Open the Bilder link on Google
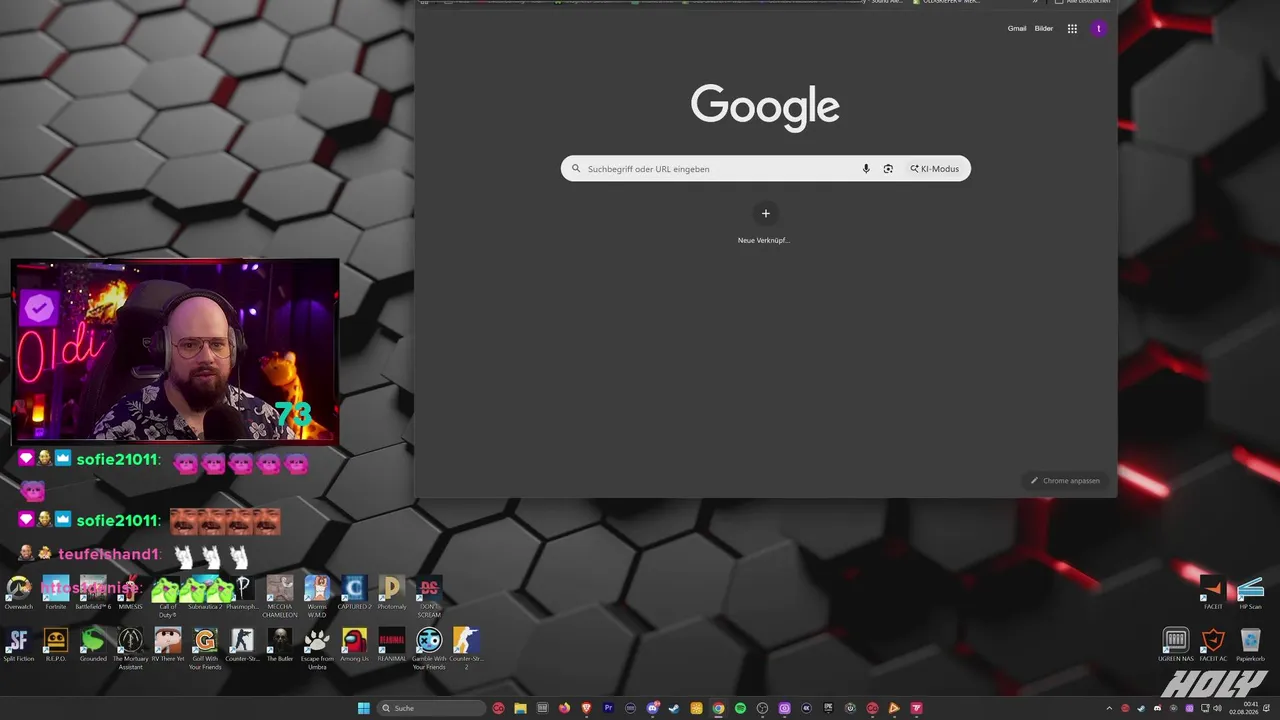This screenshot has width=1280, height=720. pos(1044,29)
